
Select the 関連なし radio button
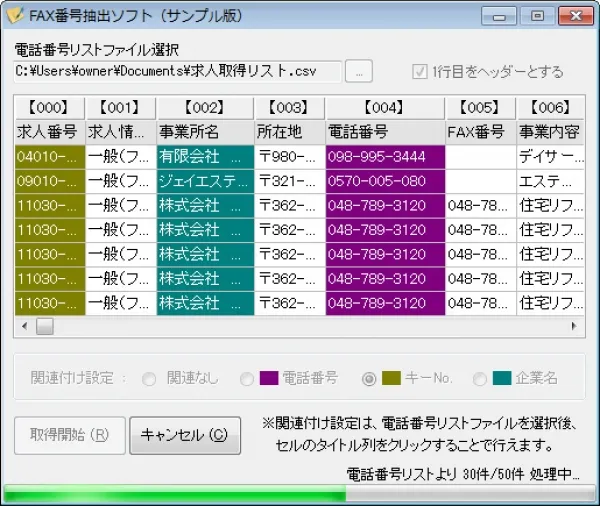150,379
